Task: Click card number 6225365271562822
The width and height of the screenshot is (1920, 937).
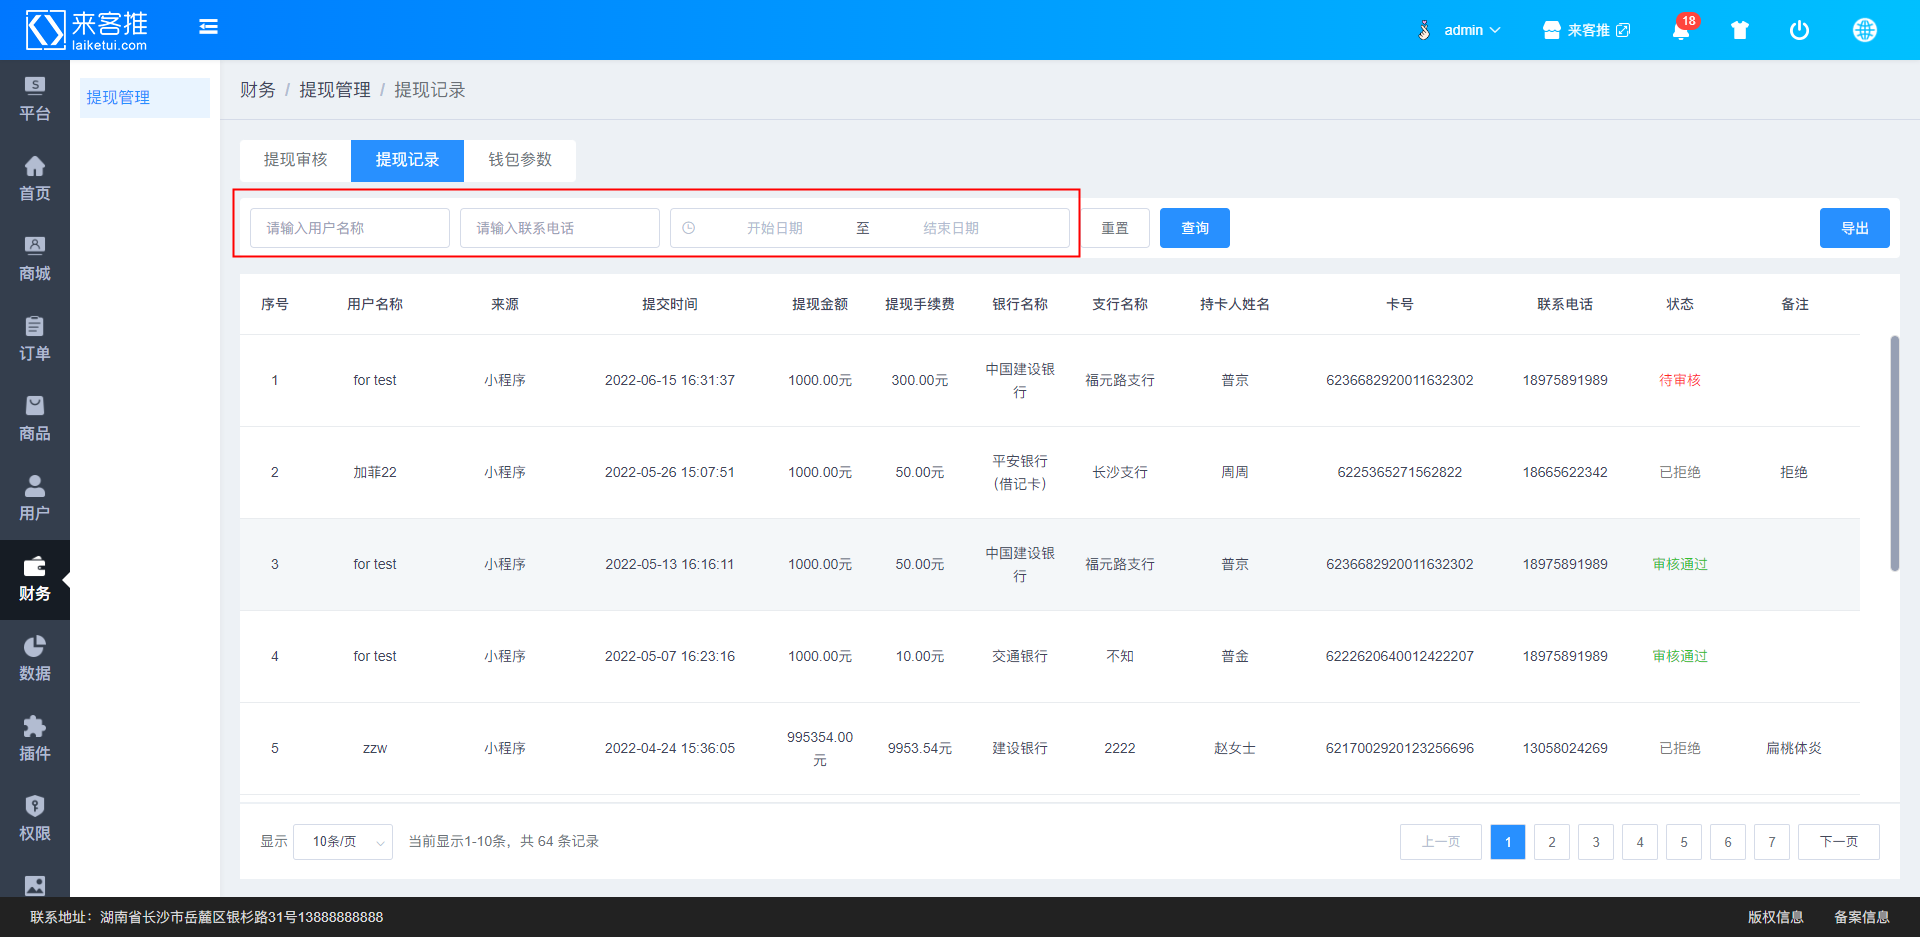Action: [x=1400, y=472]
